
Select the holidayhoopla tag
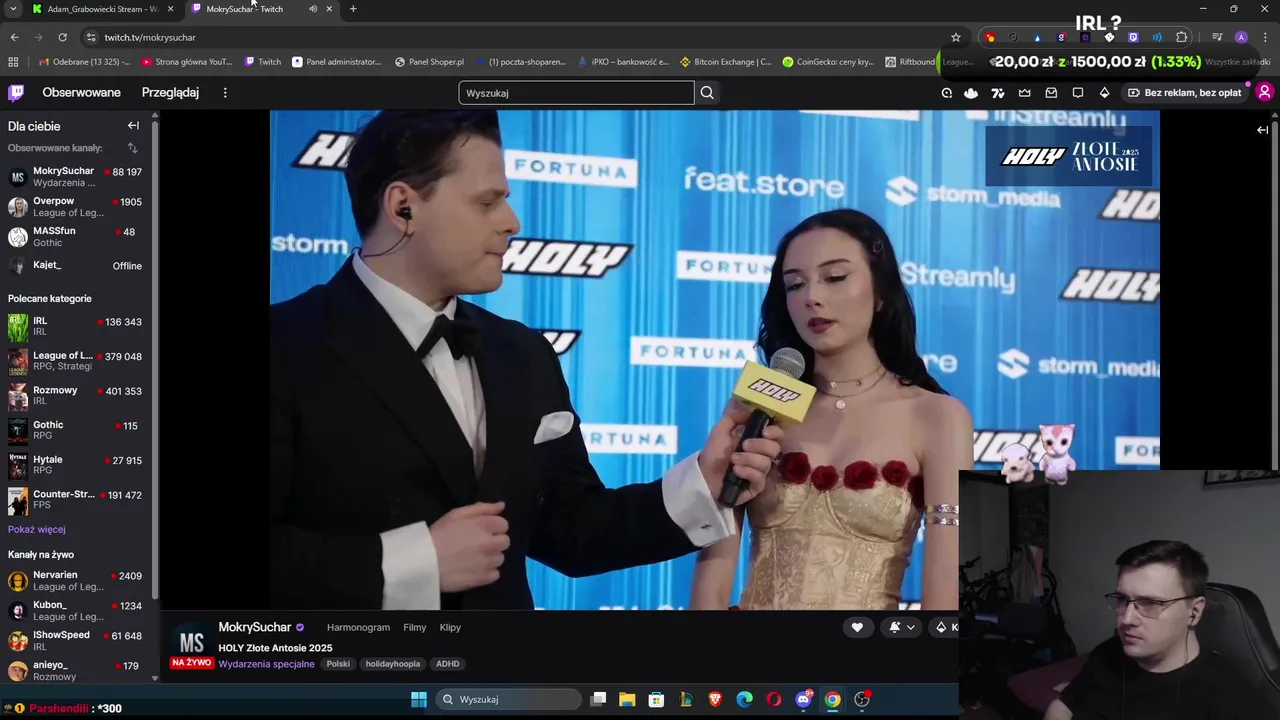tap(393, 664)
